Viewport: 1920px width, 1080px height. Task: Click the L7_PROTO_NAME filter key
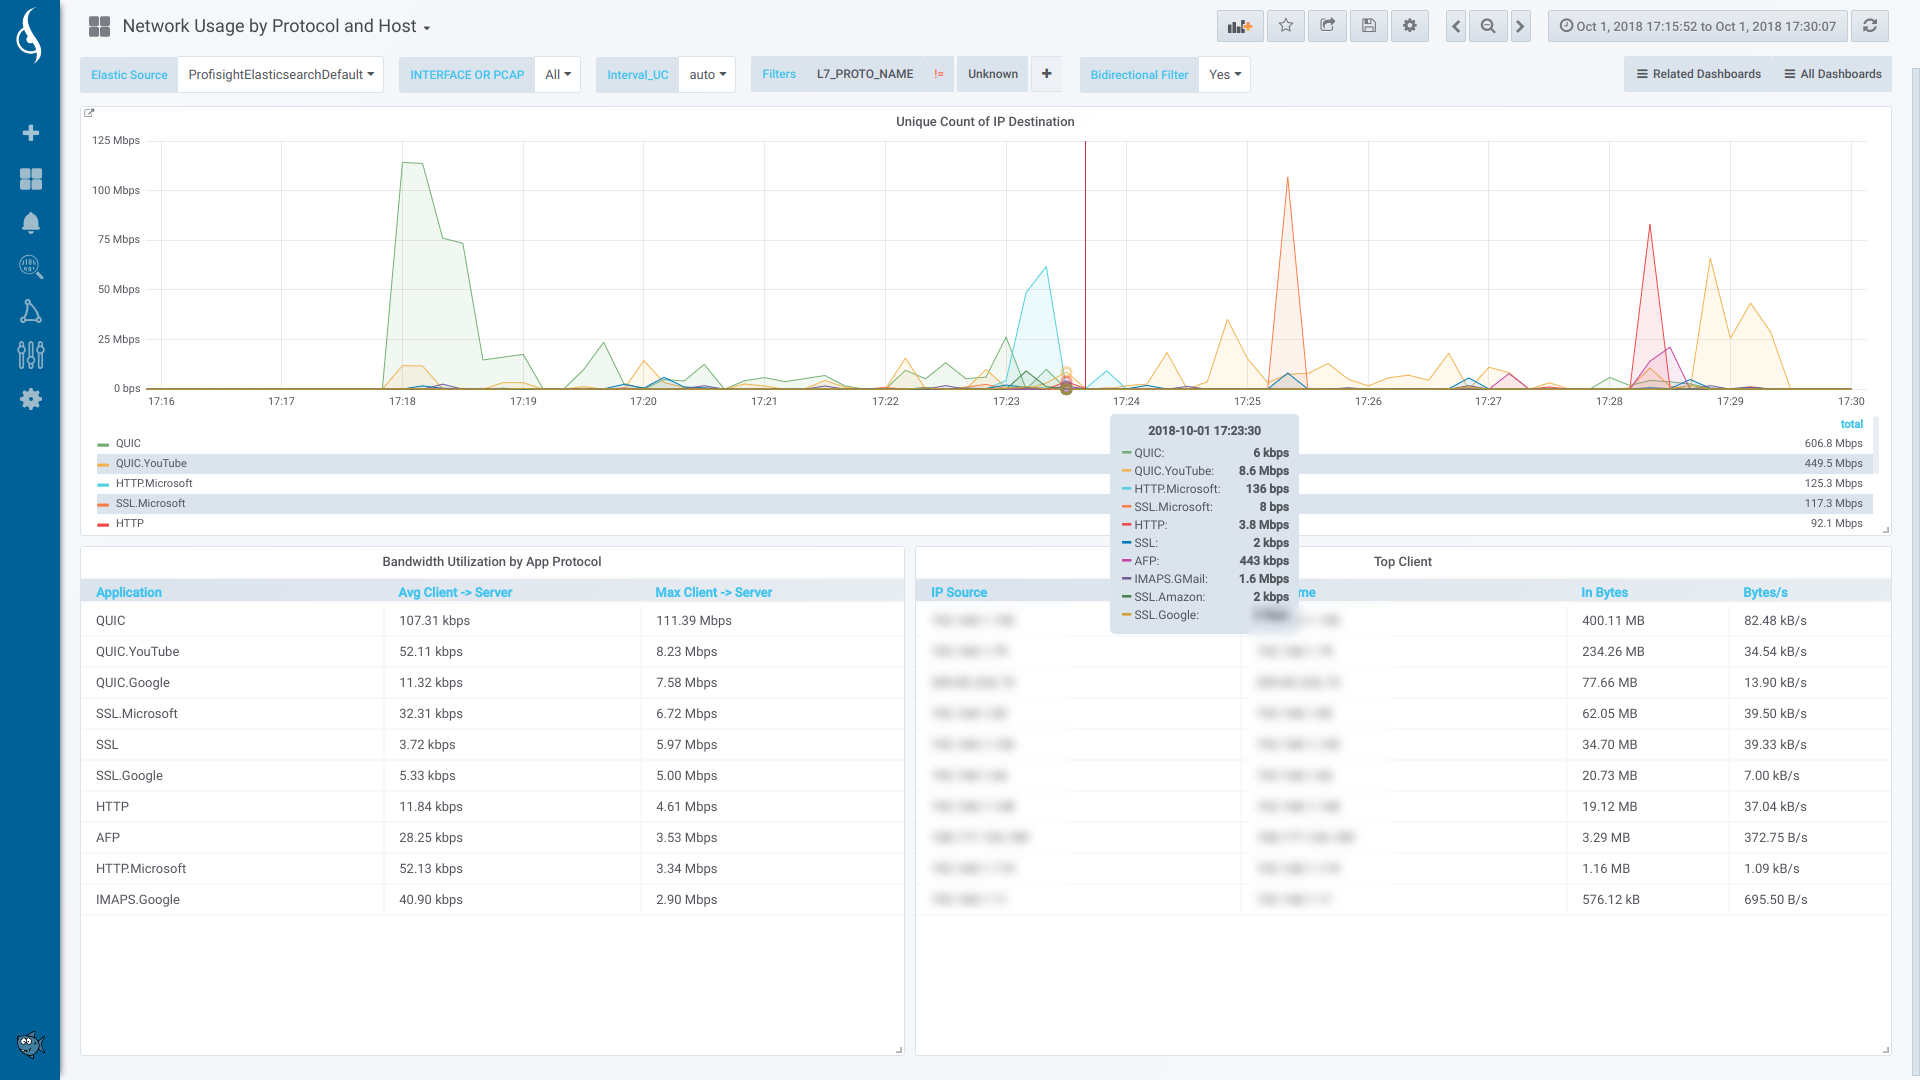point(864,74)
